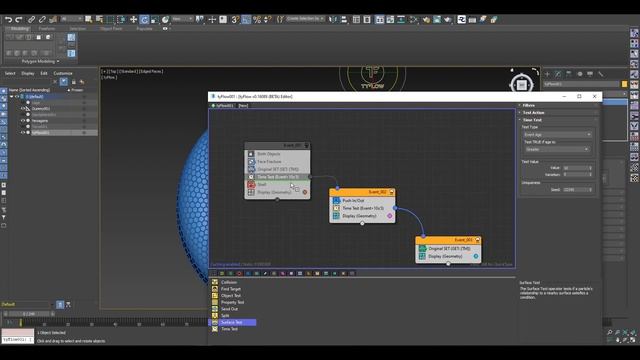Click the yellow object color swatch
Viewport: 640px width, 360px height.
click(x=624, y=84)
